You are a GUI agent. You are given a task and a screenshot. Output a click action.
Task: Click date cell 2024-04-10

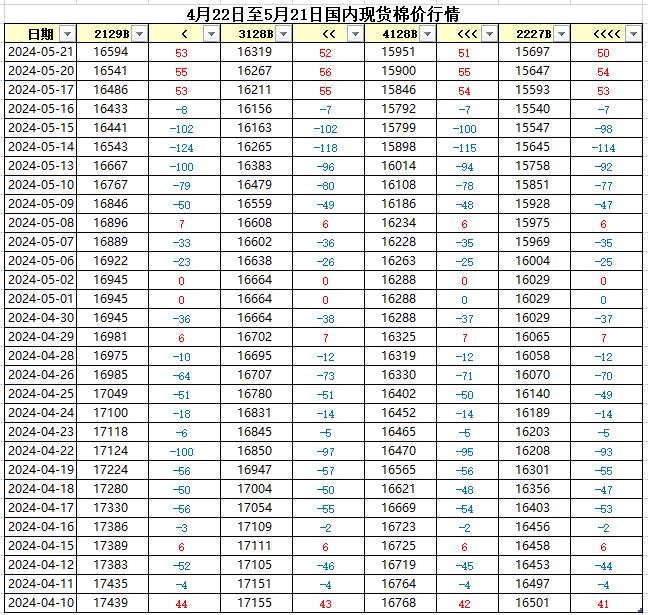pyautogui.click(x=40, y=603)
